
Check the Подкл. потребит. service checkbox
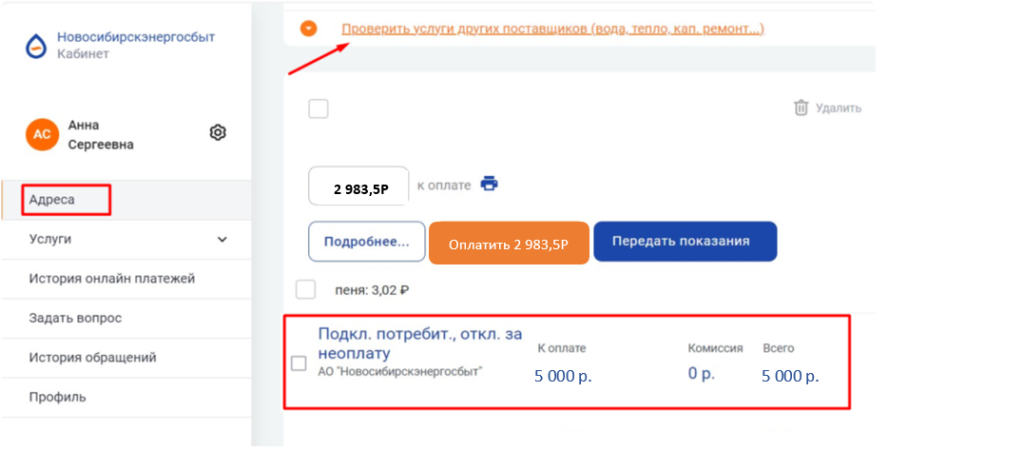click(x=298, y=363)
